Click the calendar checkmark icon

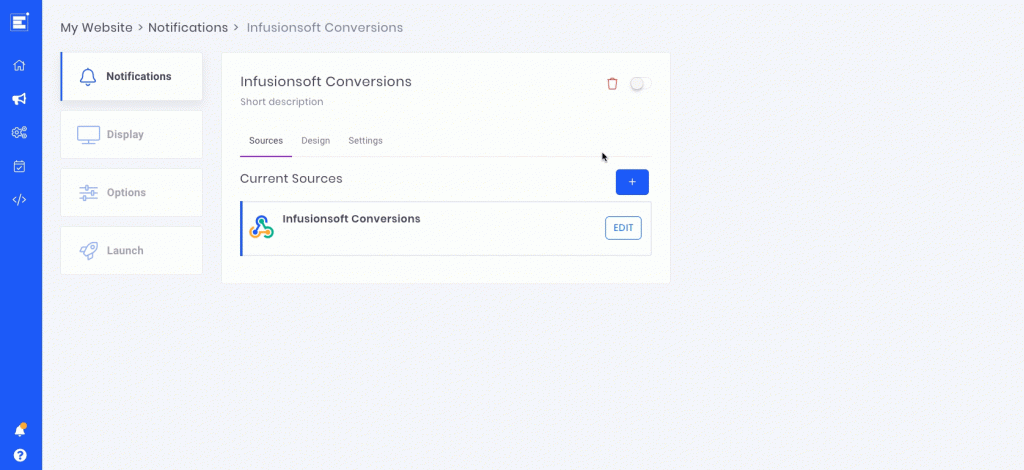(20, 166)
